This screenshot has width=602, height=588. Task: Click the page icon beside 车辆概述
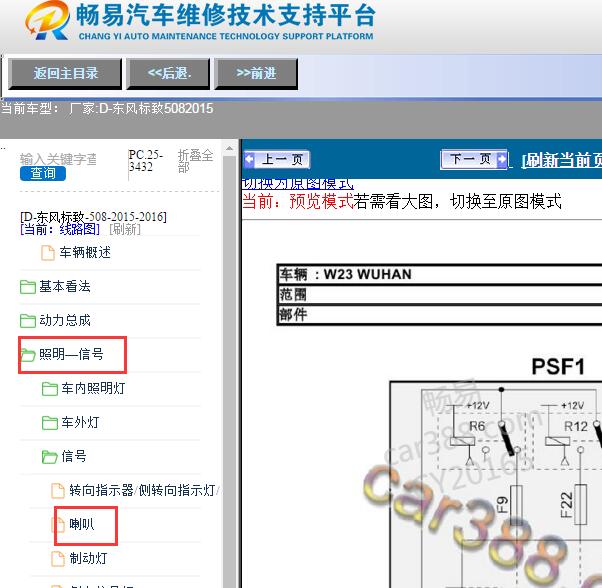[x=48, y=253]
